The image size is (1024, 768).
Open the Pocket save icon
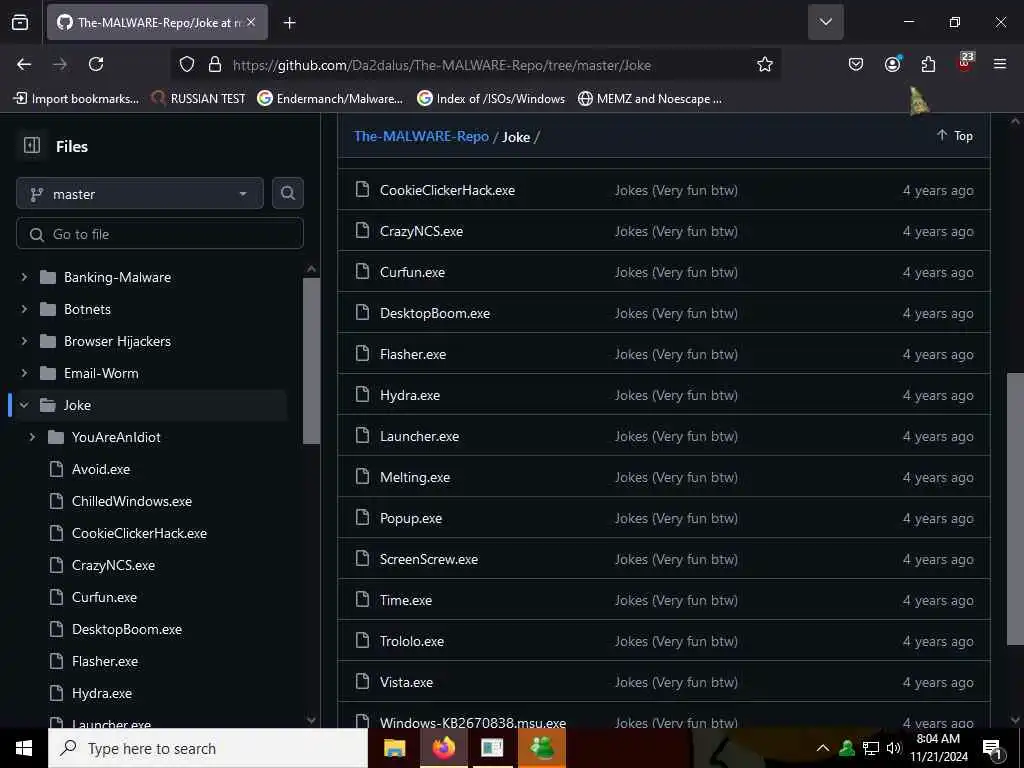(856, 64)
